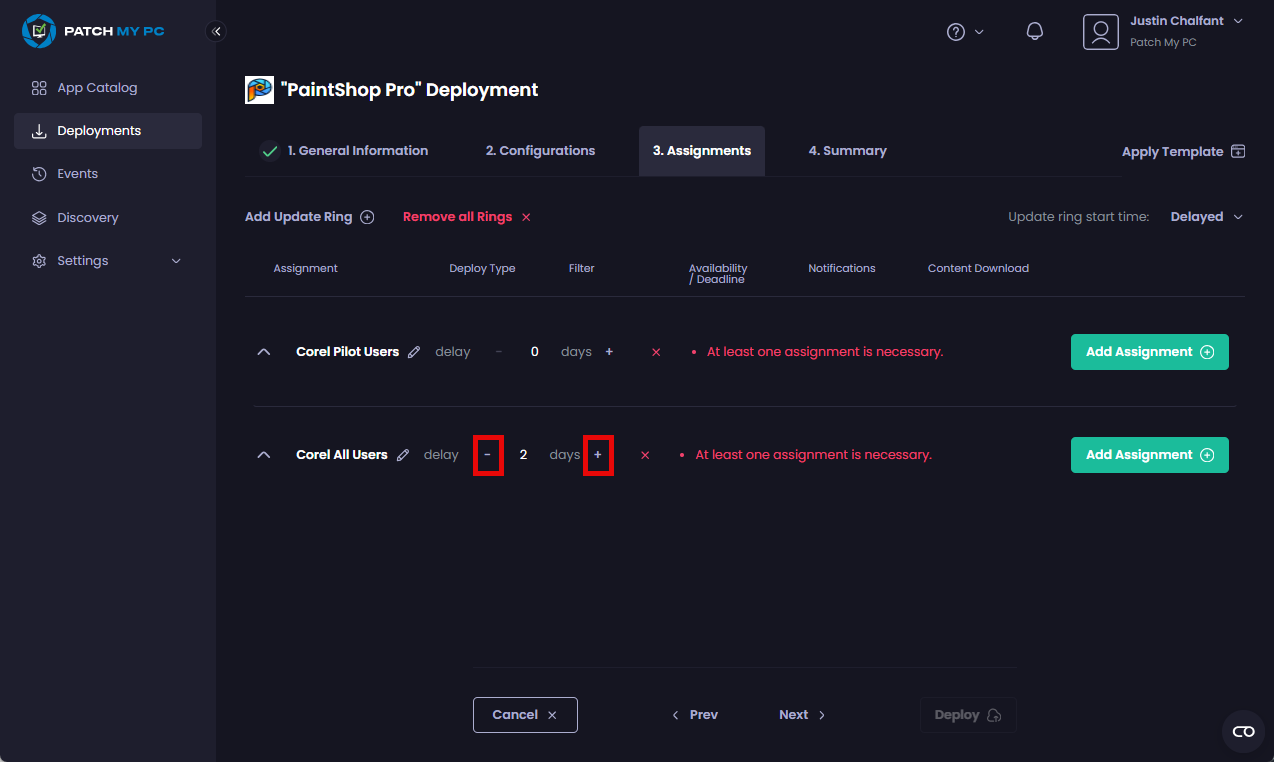Viewport: 1274px width, 762px height.
Task: Remove the Corel All Users ring with the X
Action: 644,454
